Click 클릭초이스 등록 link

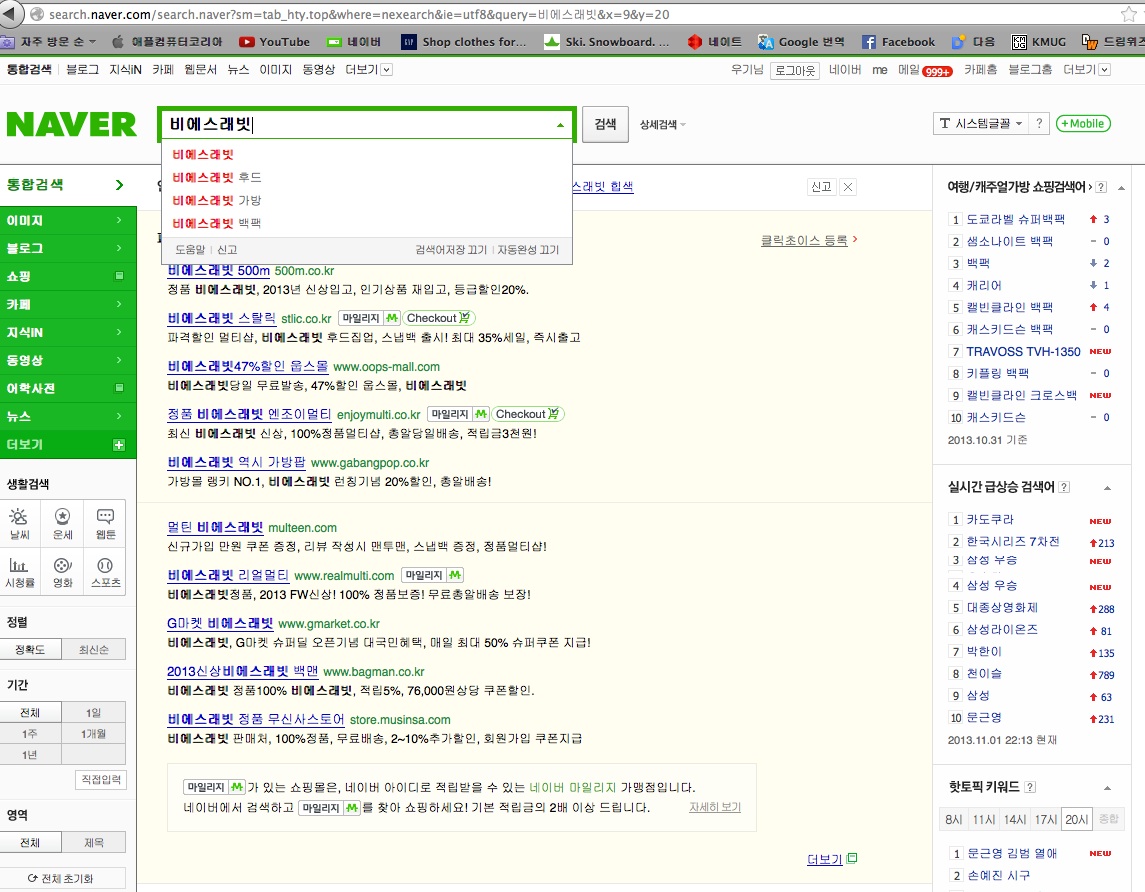click(x=804, y=240)
